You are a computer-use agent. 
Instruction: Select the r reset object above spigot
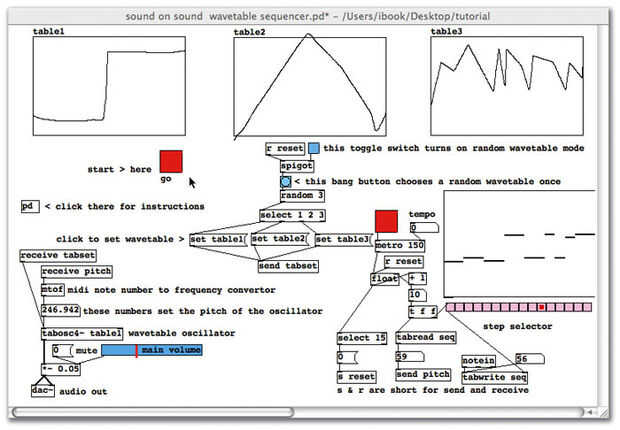click(285, 149)
